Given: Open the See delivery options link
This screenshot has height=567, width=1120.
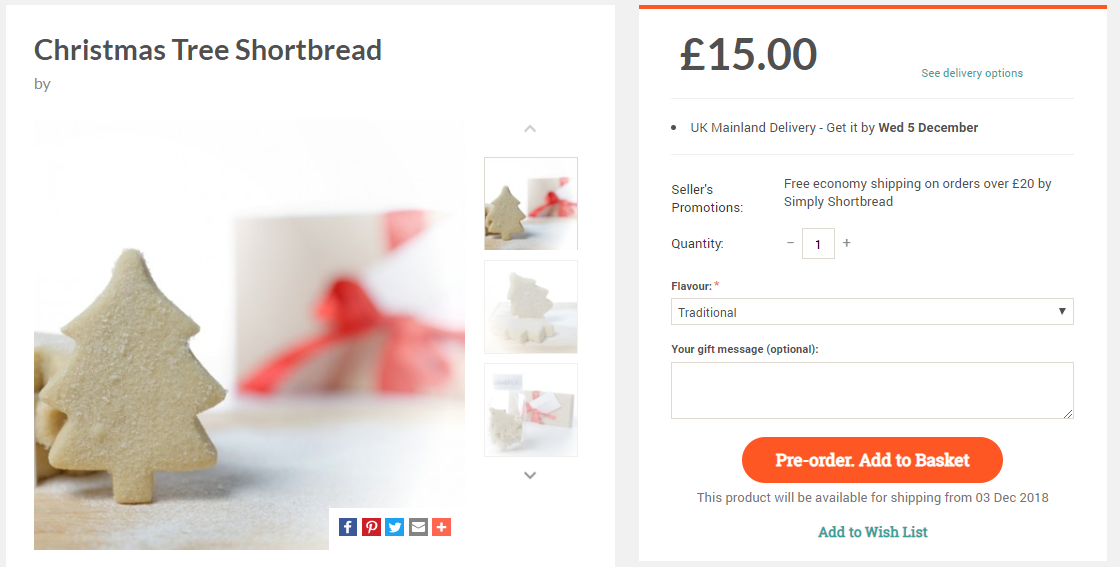Looking at the screenshot, I should tap(972, 73).
